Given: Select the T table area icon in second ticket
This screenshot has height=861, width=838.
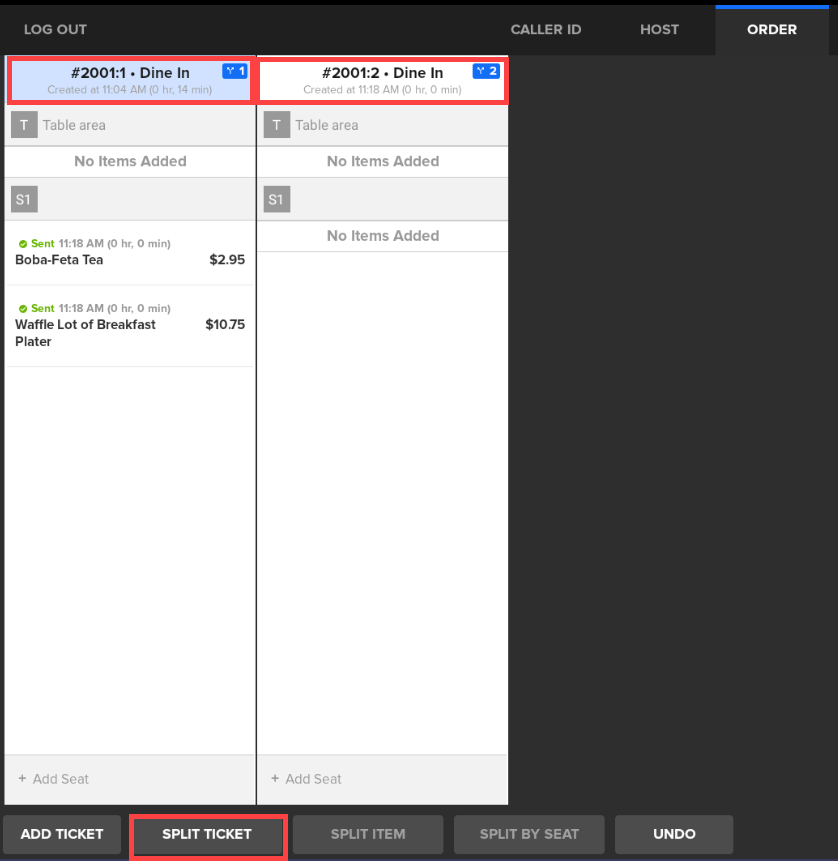Looking at the screenshot, I should pos(276,125).
